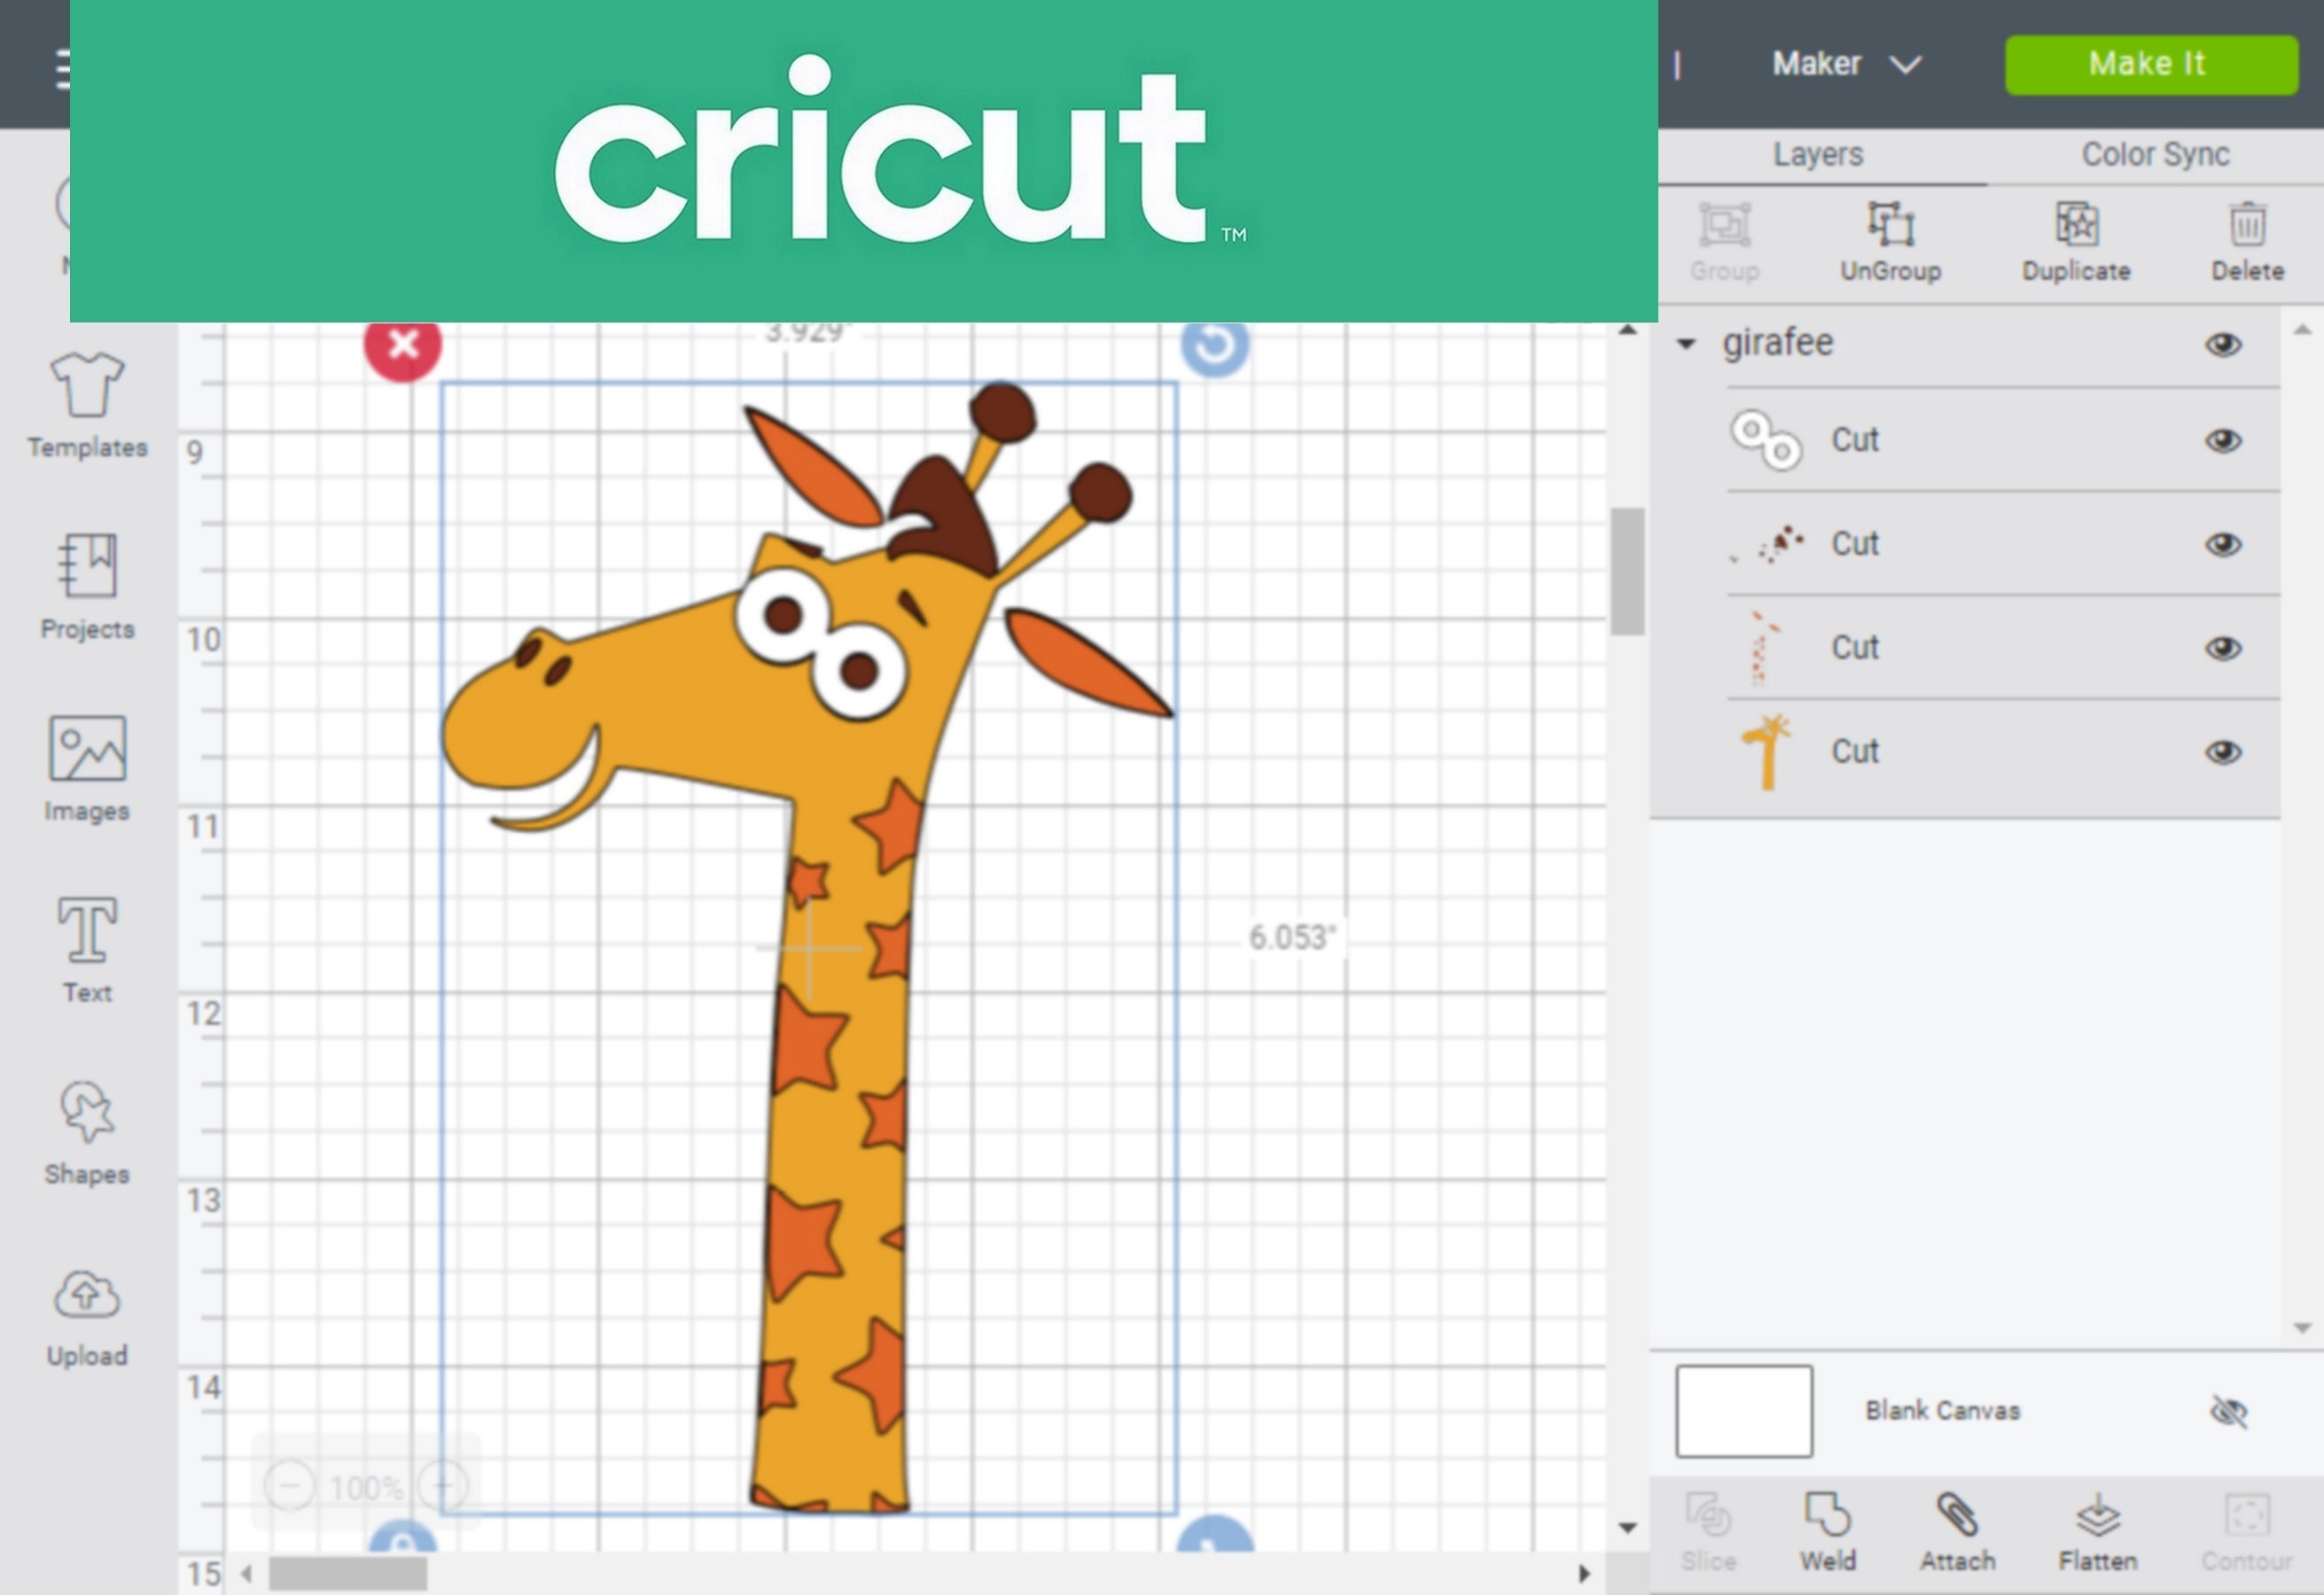Switch to the Color Sync tab
The height and width of the screenshot is (1595, 2324).
[2155, 154]
